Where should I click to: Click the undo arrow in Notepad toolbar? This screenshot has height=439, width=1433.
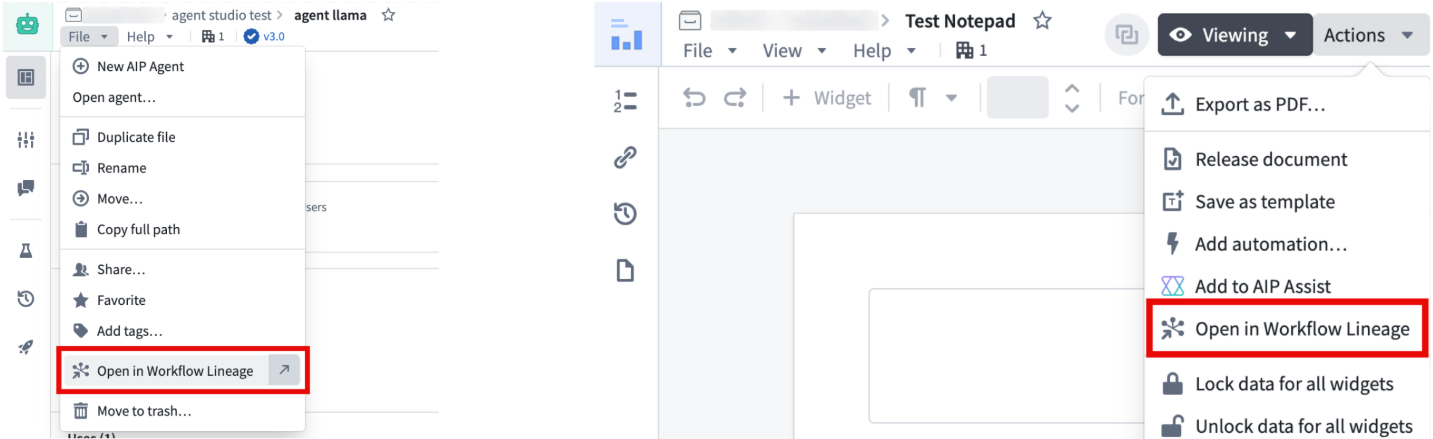coord(694,97)
